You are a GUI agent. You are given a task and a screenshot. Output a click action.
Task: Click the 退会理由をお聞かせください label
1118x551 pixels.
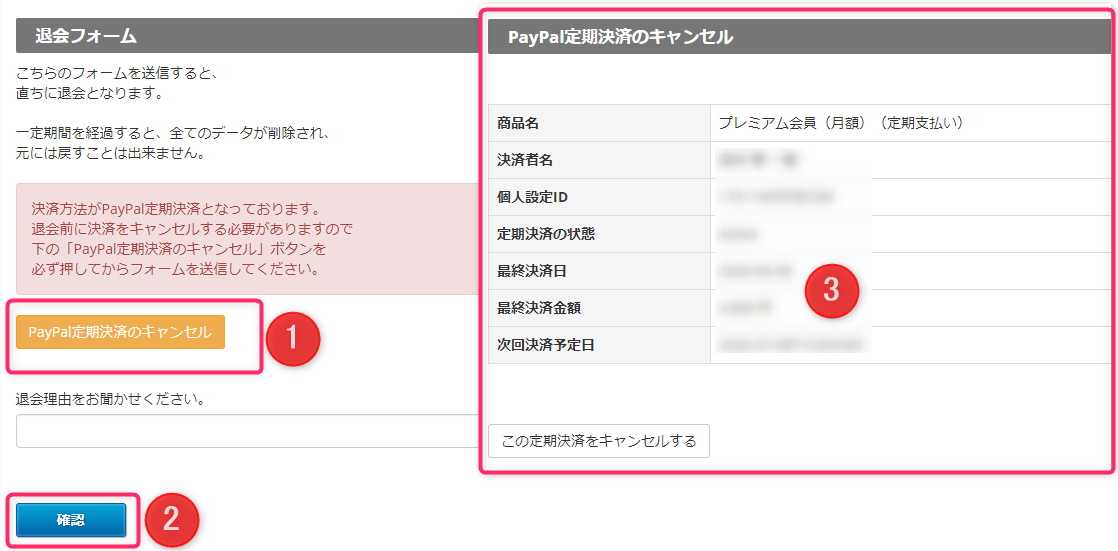(111, 399)
